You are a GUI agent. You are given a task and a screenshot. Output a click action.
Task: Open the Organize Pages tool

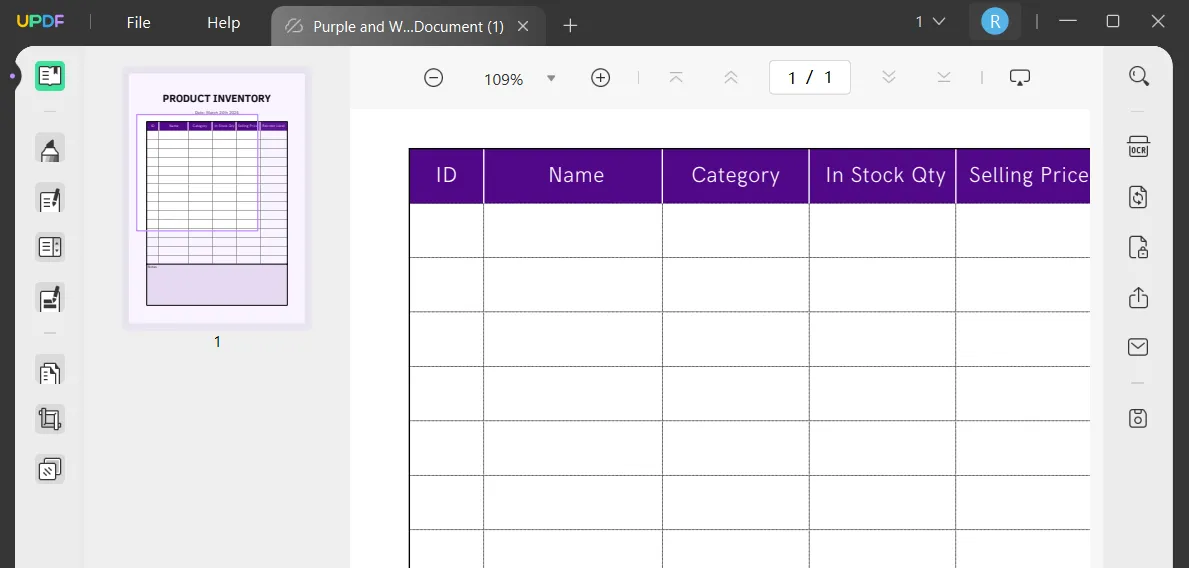click(x=50, y=370)
